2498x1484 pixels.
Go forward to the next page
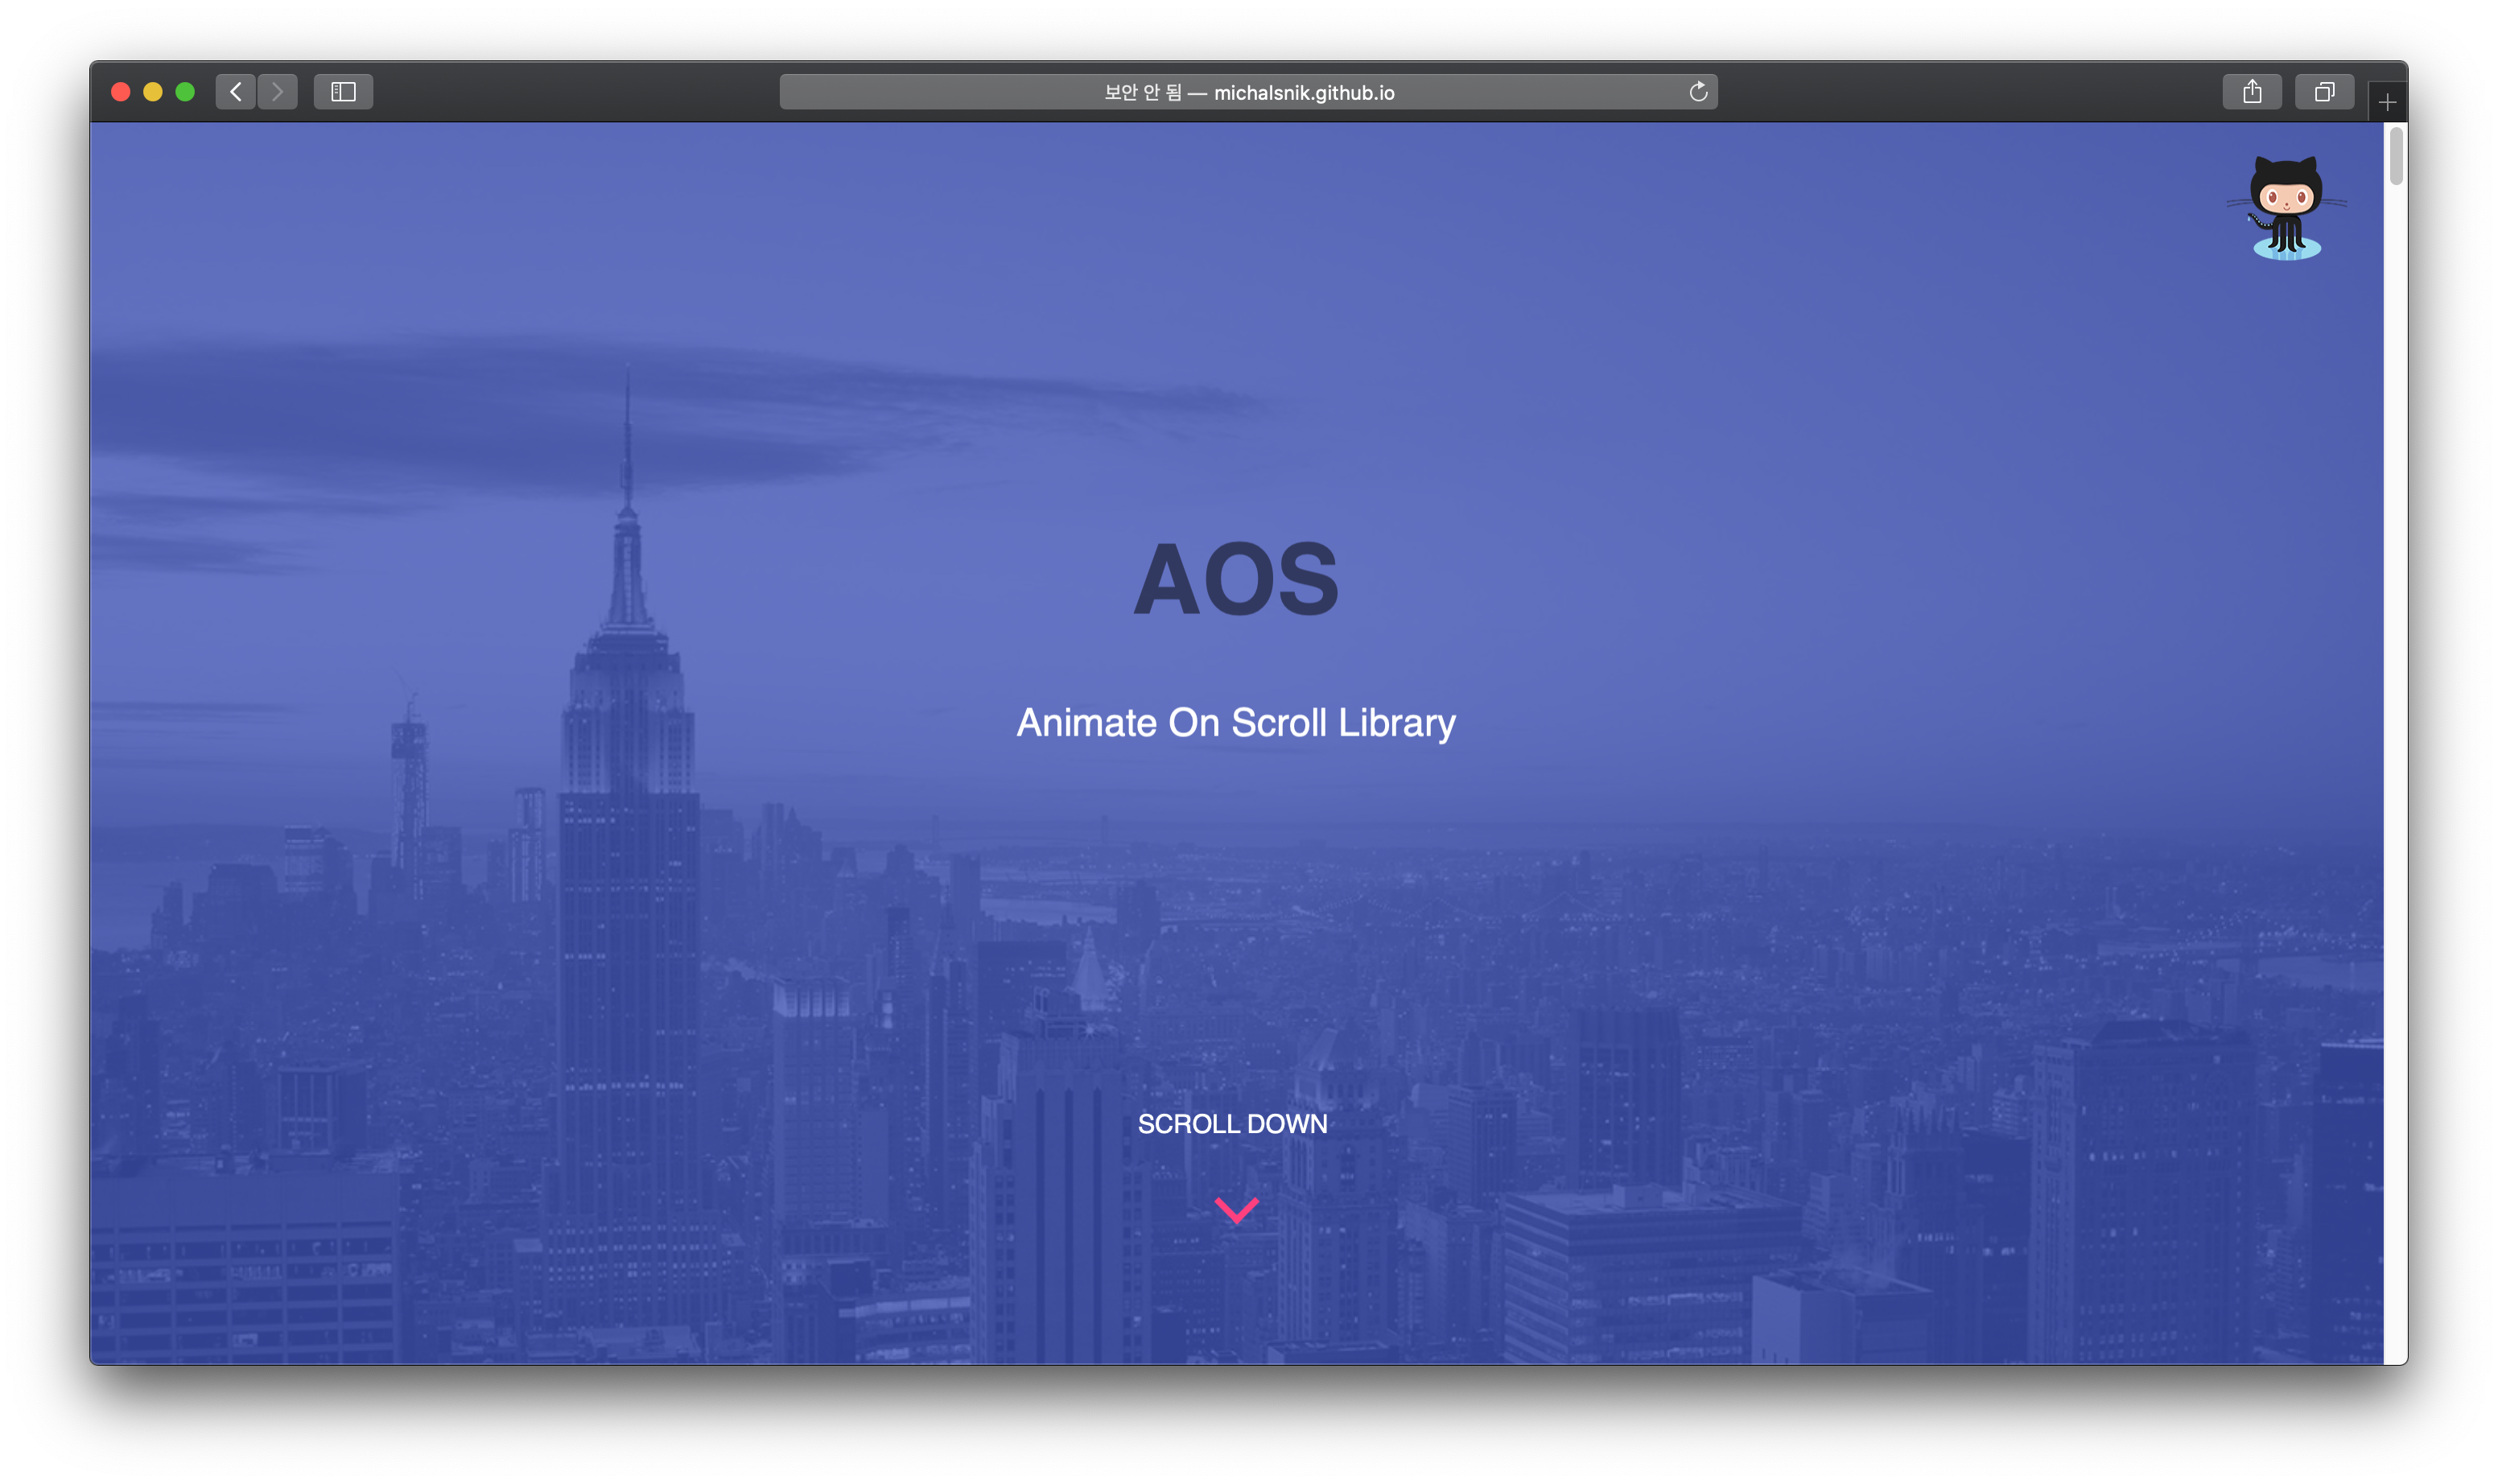coord(278,92)
